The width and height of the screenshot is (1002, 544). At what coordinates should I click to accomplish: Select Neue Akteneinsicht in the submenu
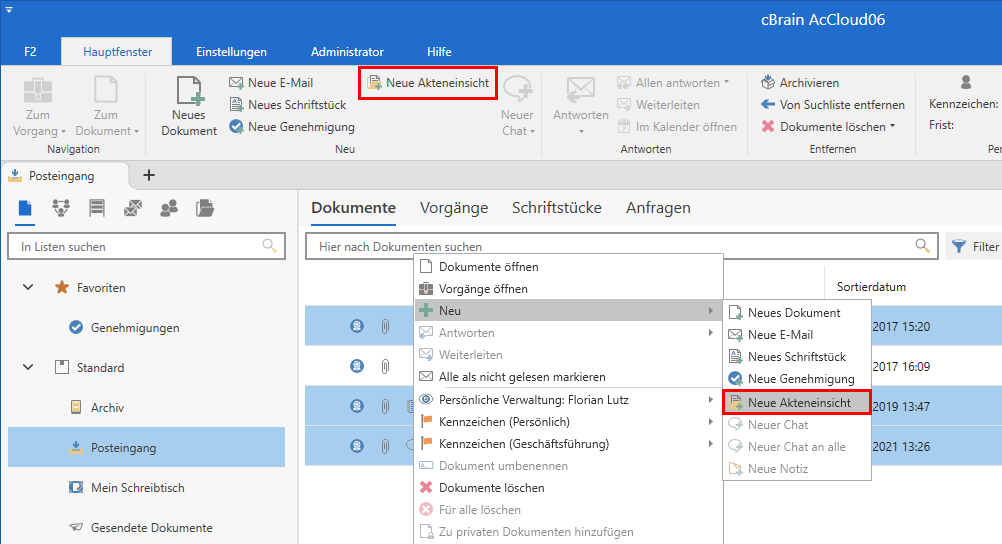click(x=798, y=403)
